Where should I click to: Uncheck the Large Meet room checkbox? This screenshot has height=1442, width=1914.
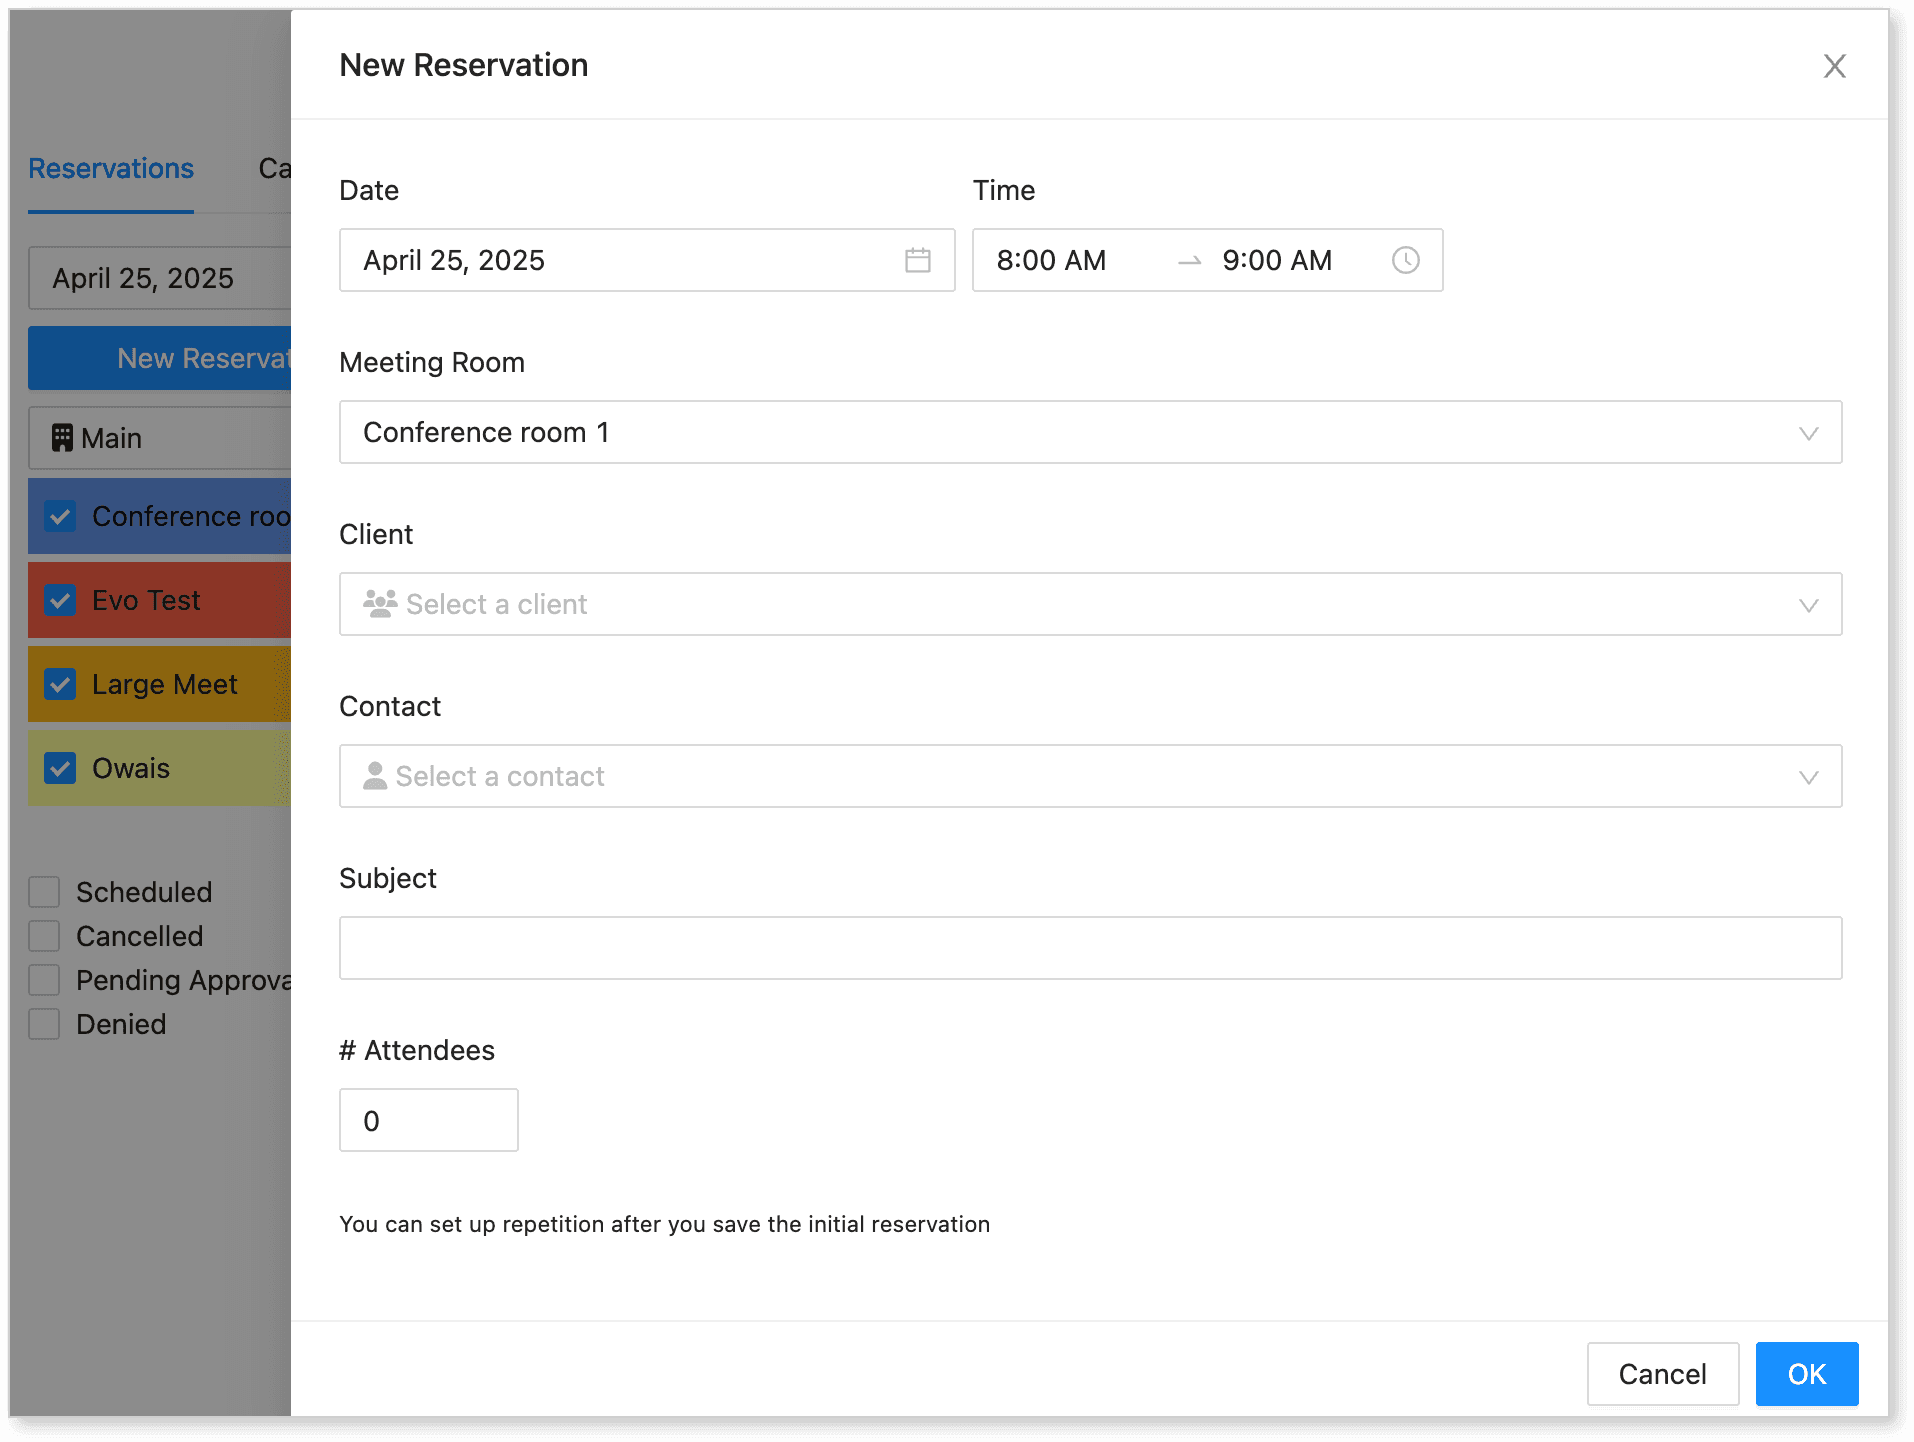pyautogui.click(x=60, y=684)
